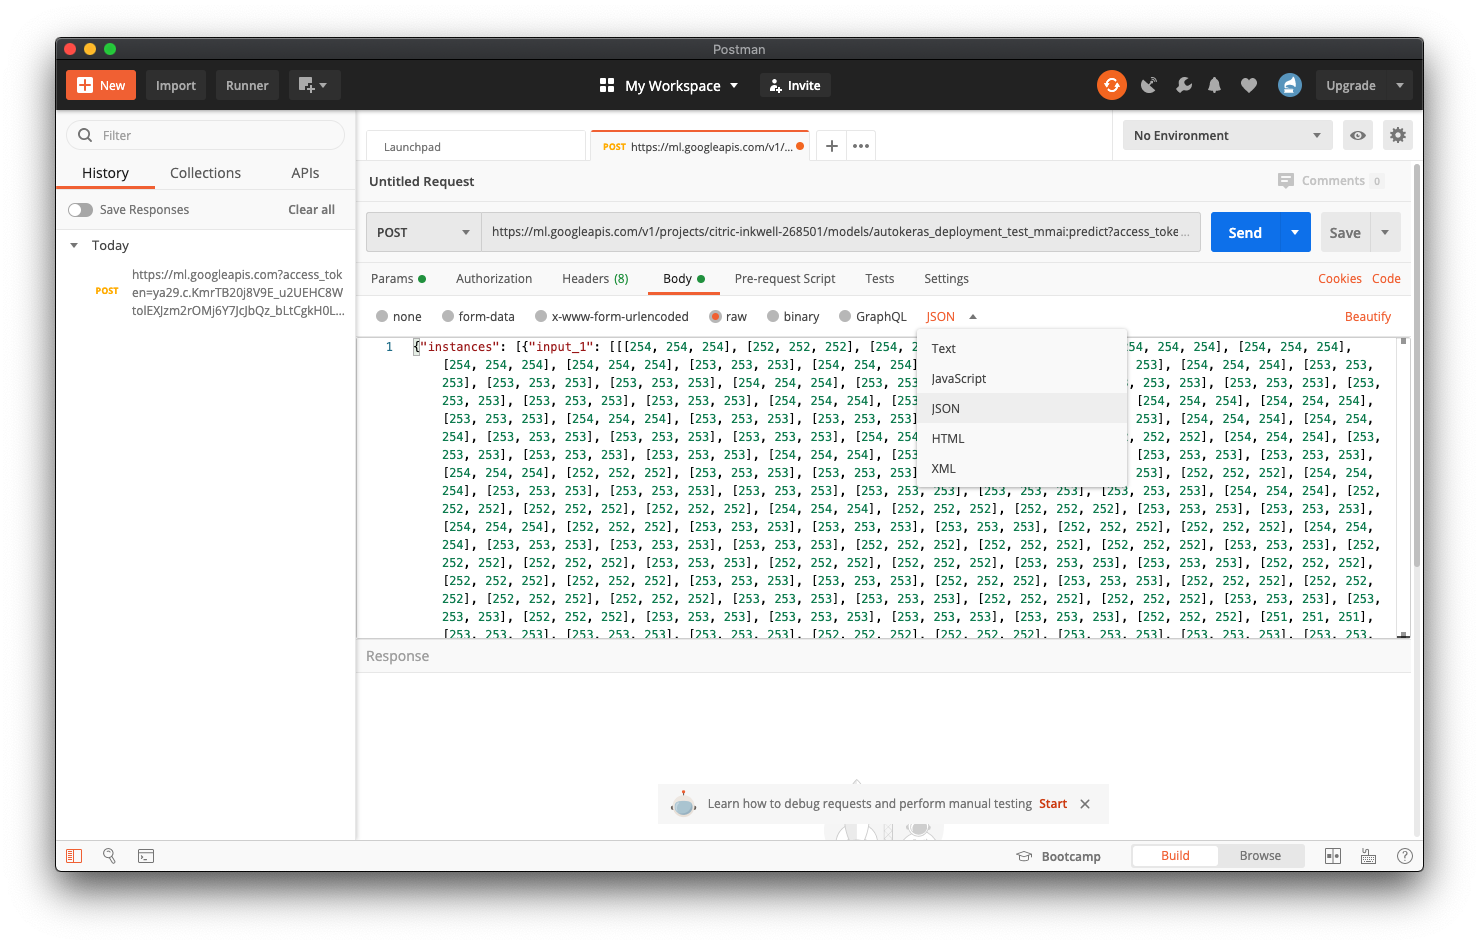Select the form-data body type
The image size is (1479, 945).
[x=448, y=316]
